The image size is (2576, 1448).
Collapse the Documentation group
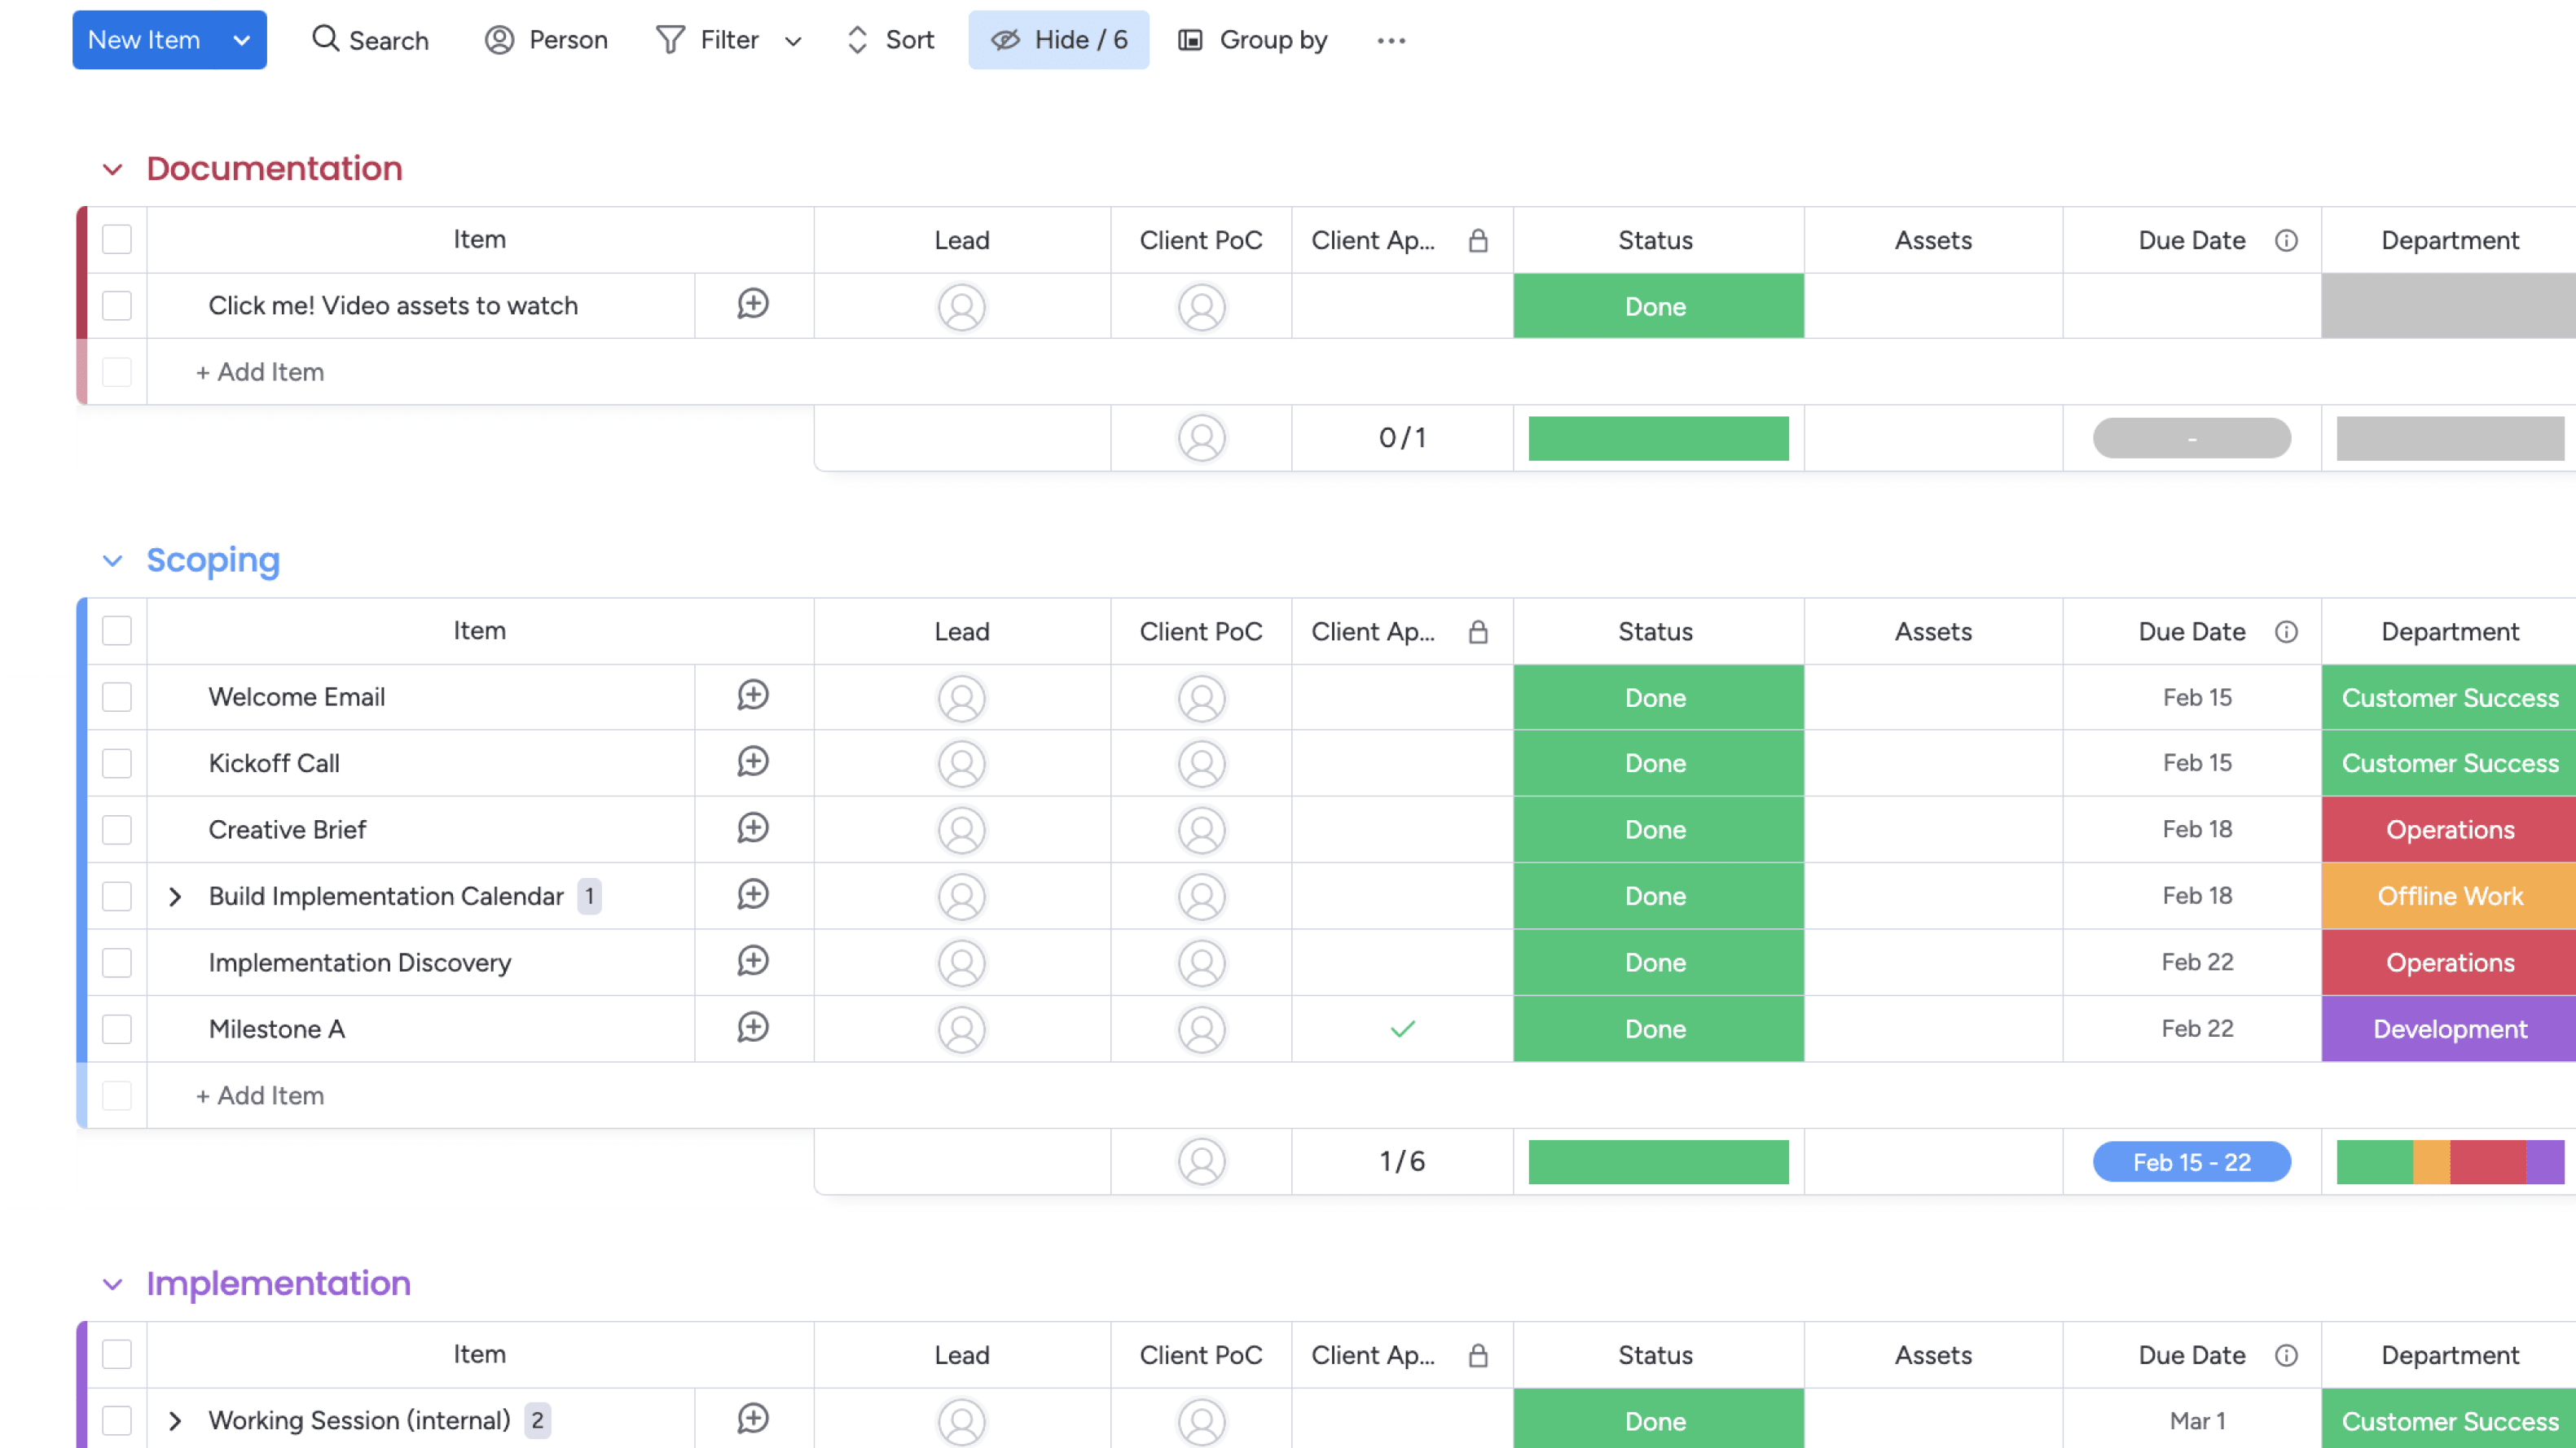(x=113, y=169)
